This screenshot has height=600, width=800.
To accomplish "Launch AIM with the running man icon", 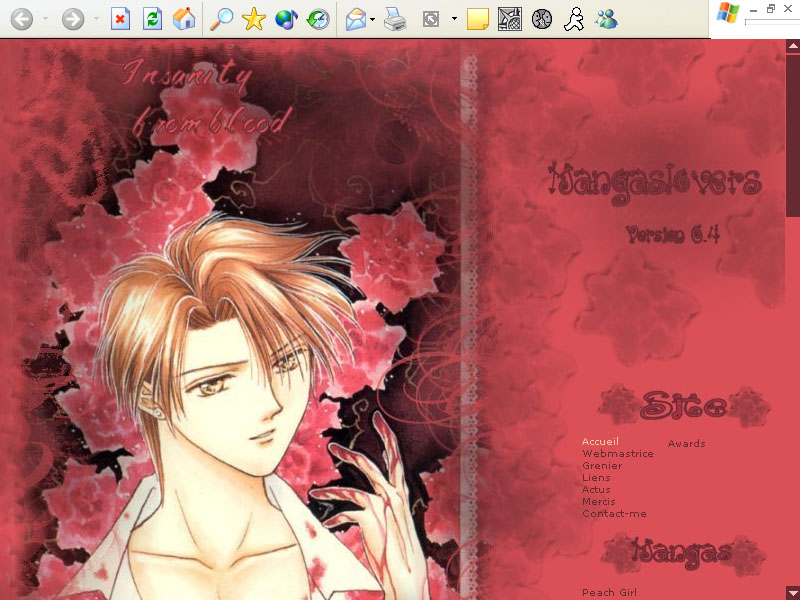I will point(574,20).
